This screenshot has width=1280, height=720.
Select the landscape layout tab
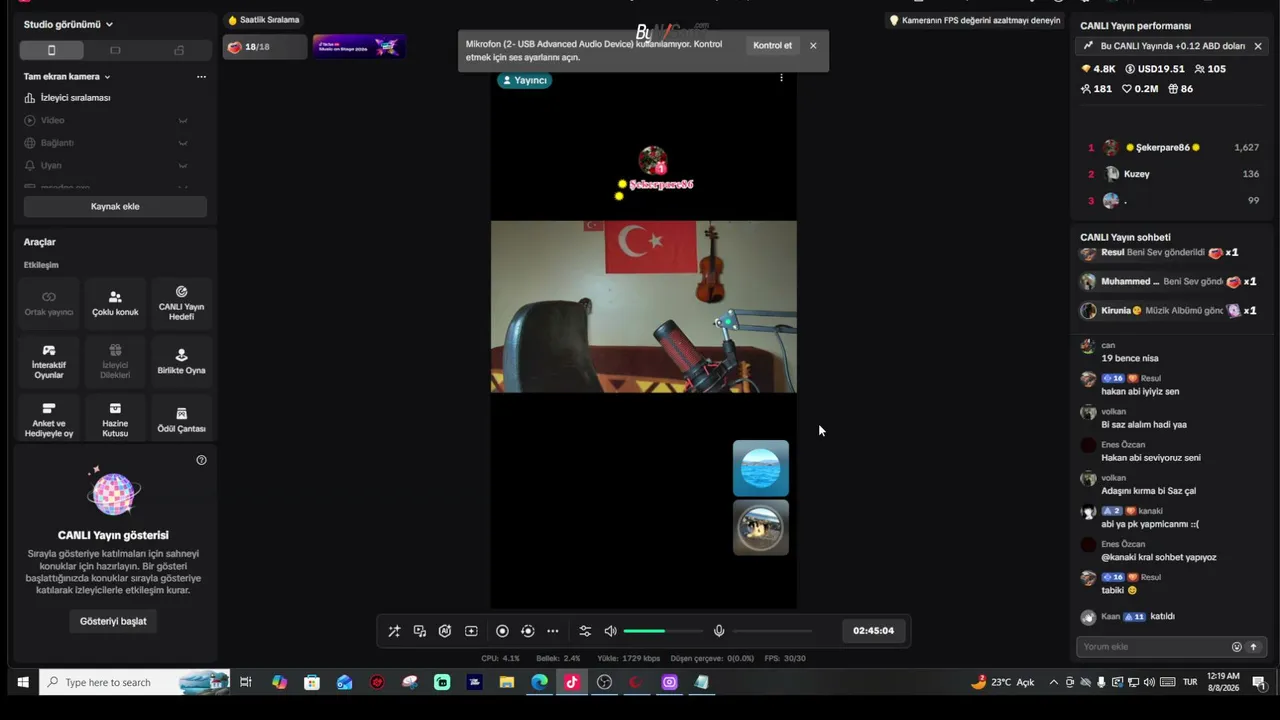point(115,50)
